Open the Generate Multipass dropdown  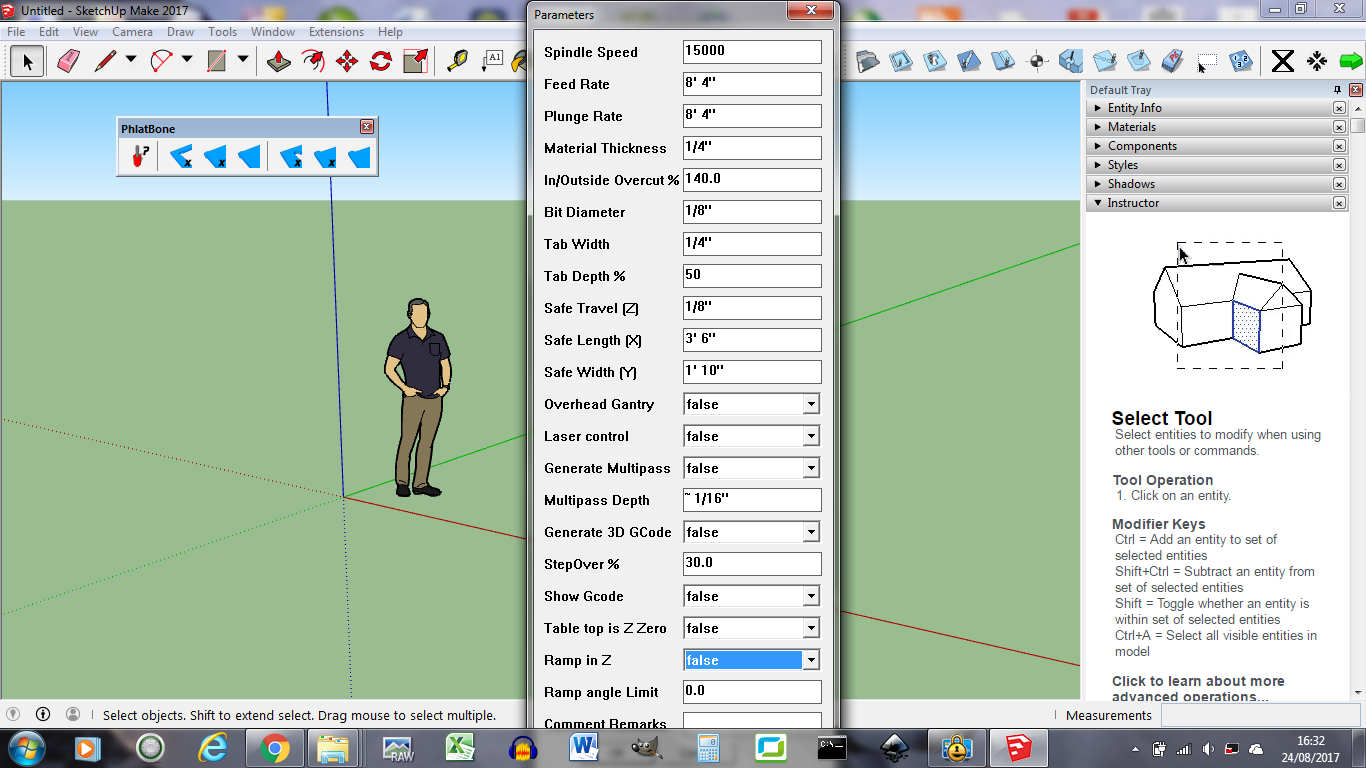point(811,468)
